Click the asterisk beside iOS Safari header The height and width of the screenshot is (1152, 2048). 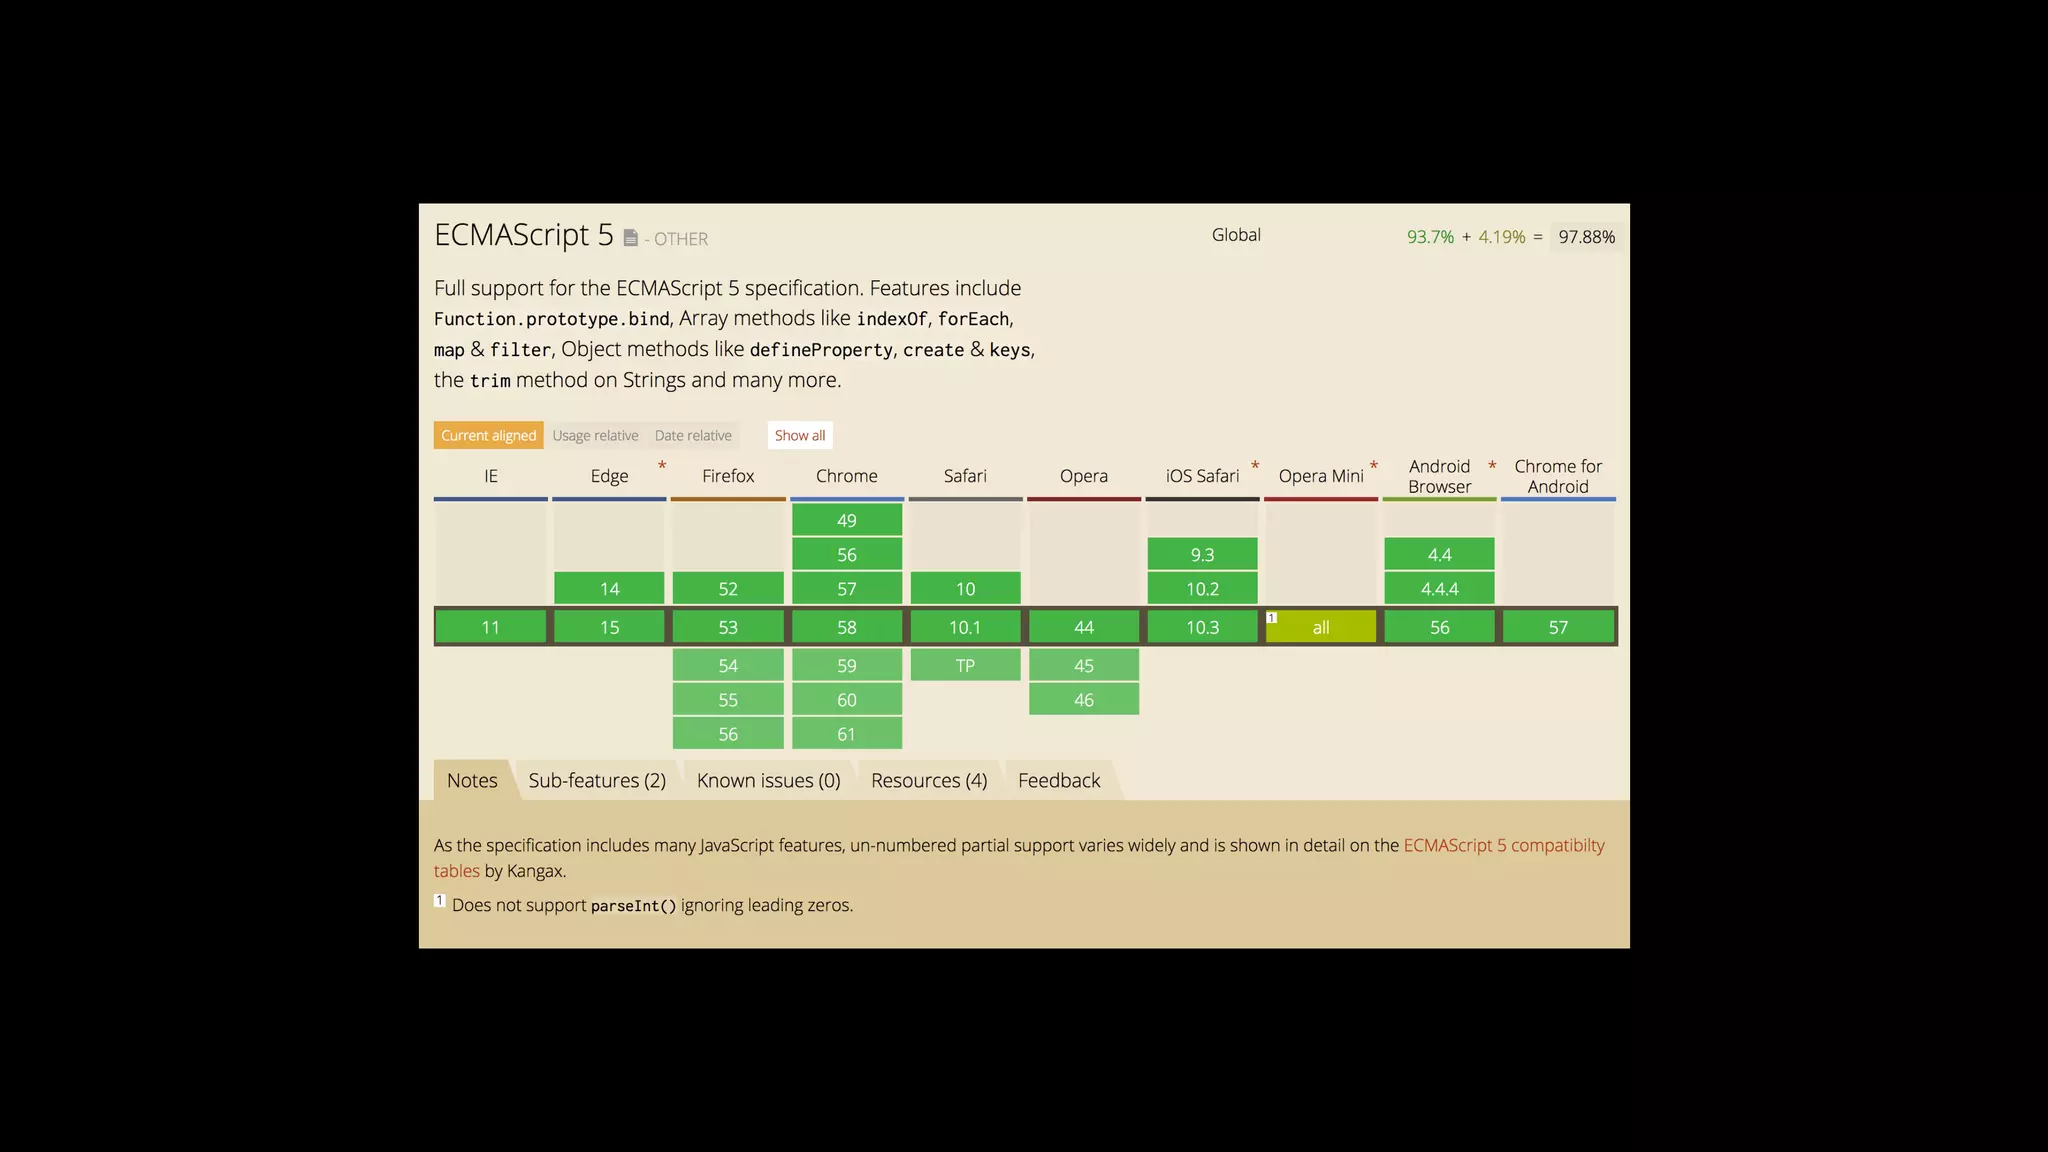(x=1255, y=466)
